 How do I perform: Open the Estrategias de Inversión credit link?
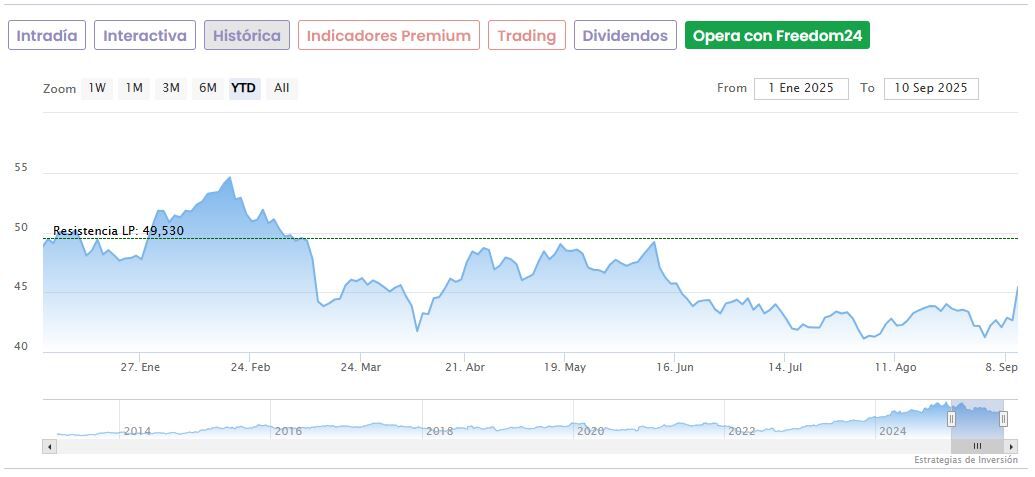pyautogui.click(x=965, y=460)
